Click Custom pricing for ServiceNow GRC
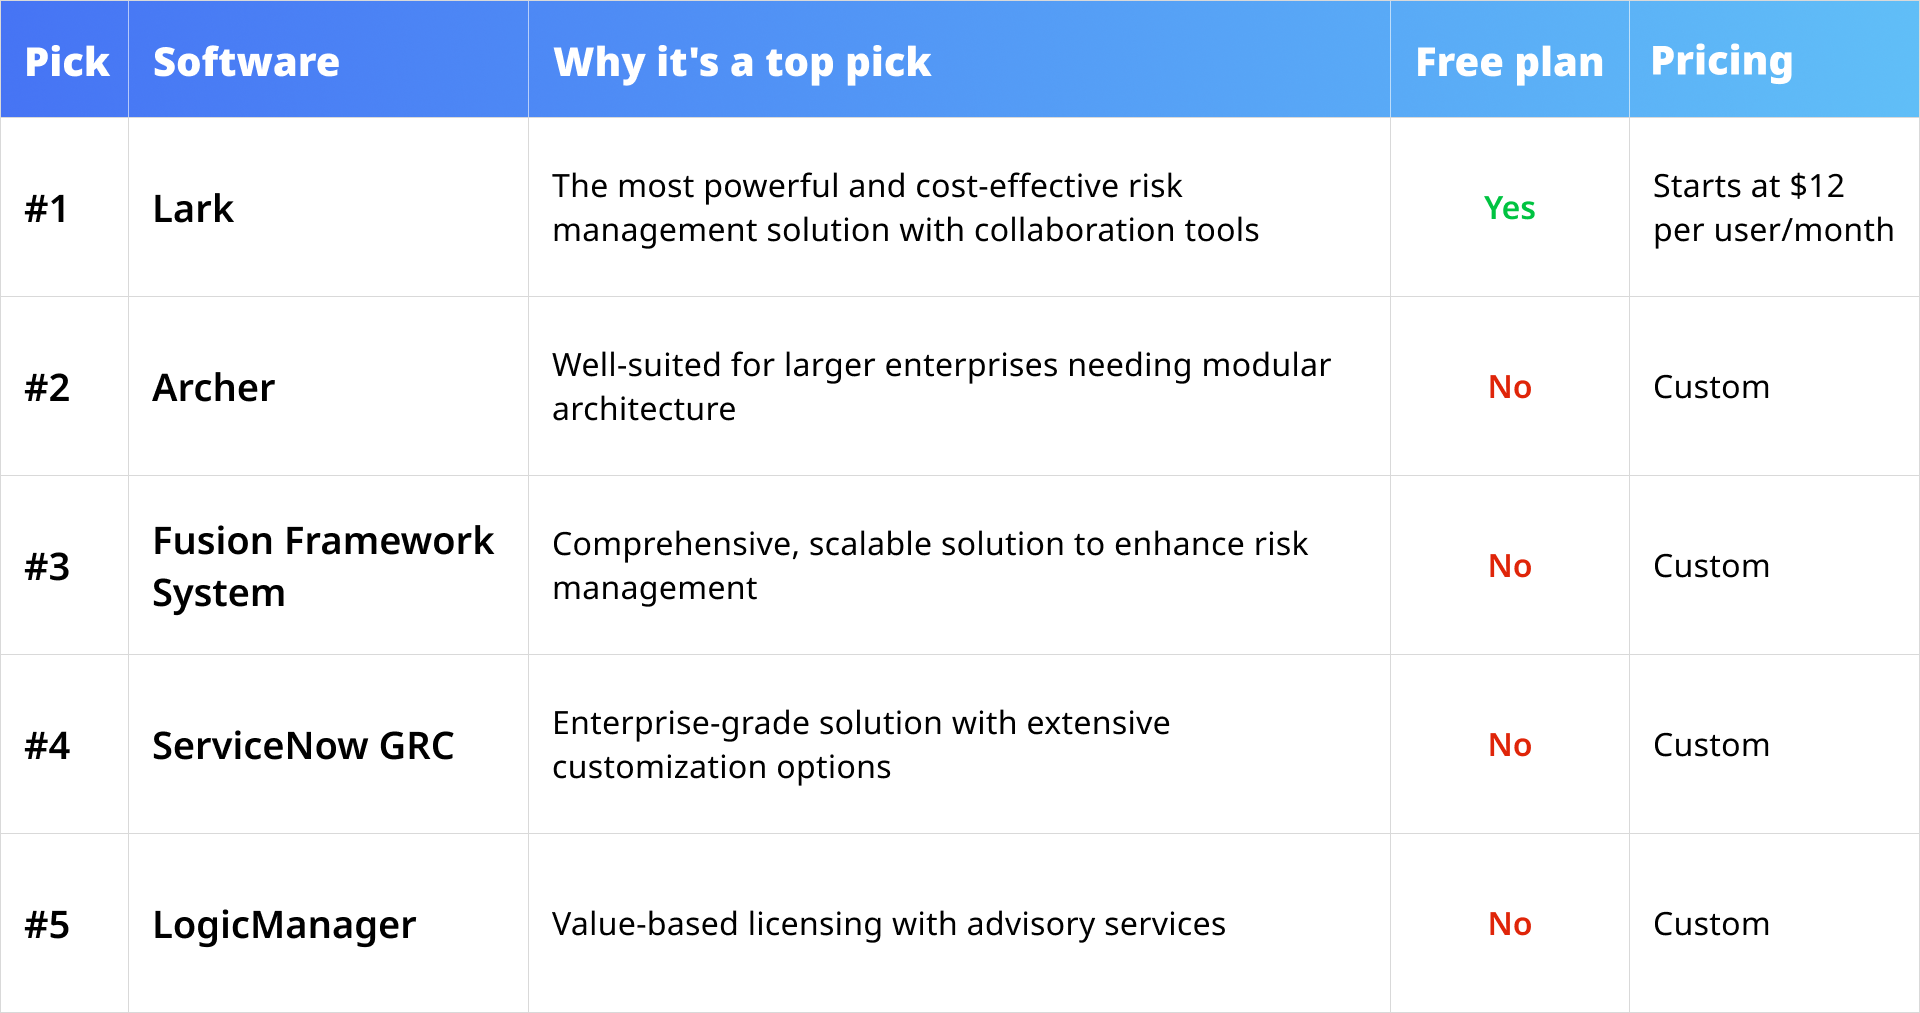The width and height of the screenshot is (1920, 1013). (x=1711, y=745)
